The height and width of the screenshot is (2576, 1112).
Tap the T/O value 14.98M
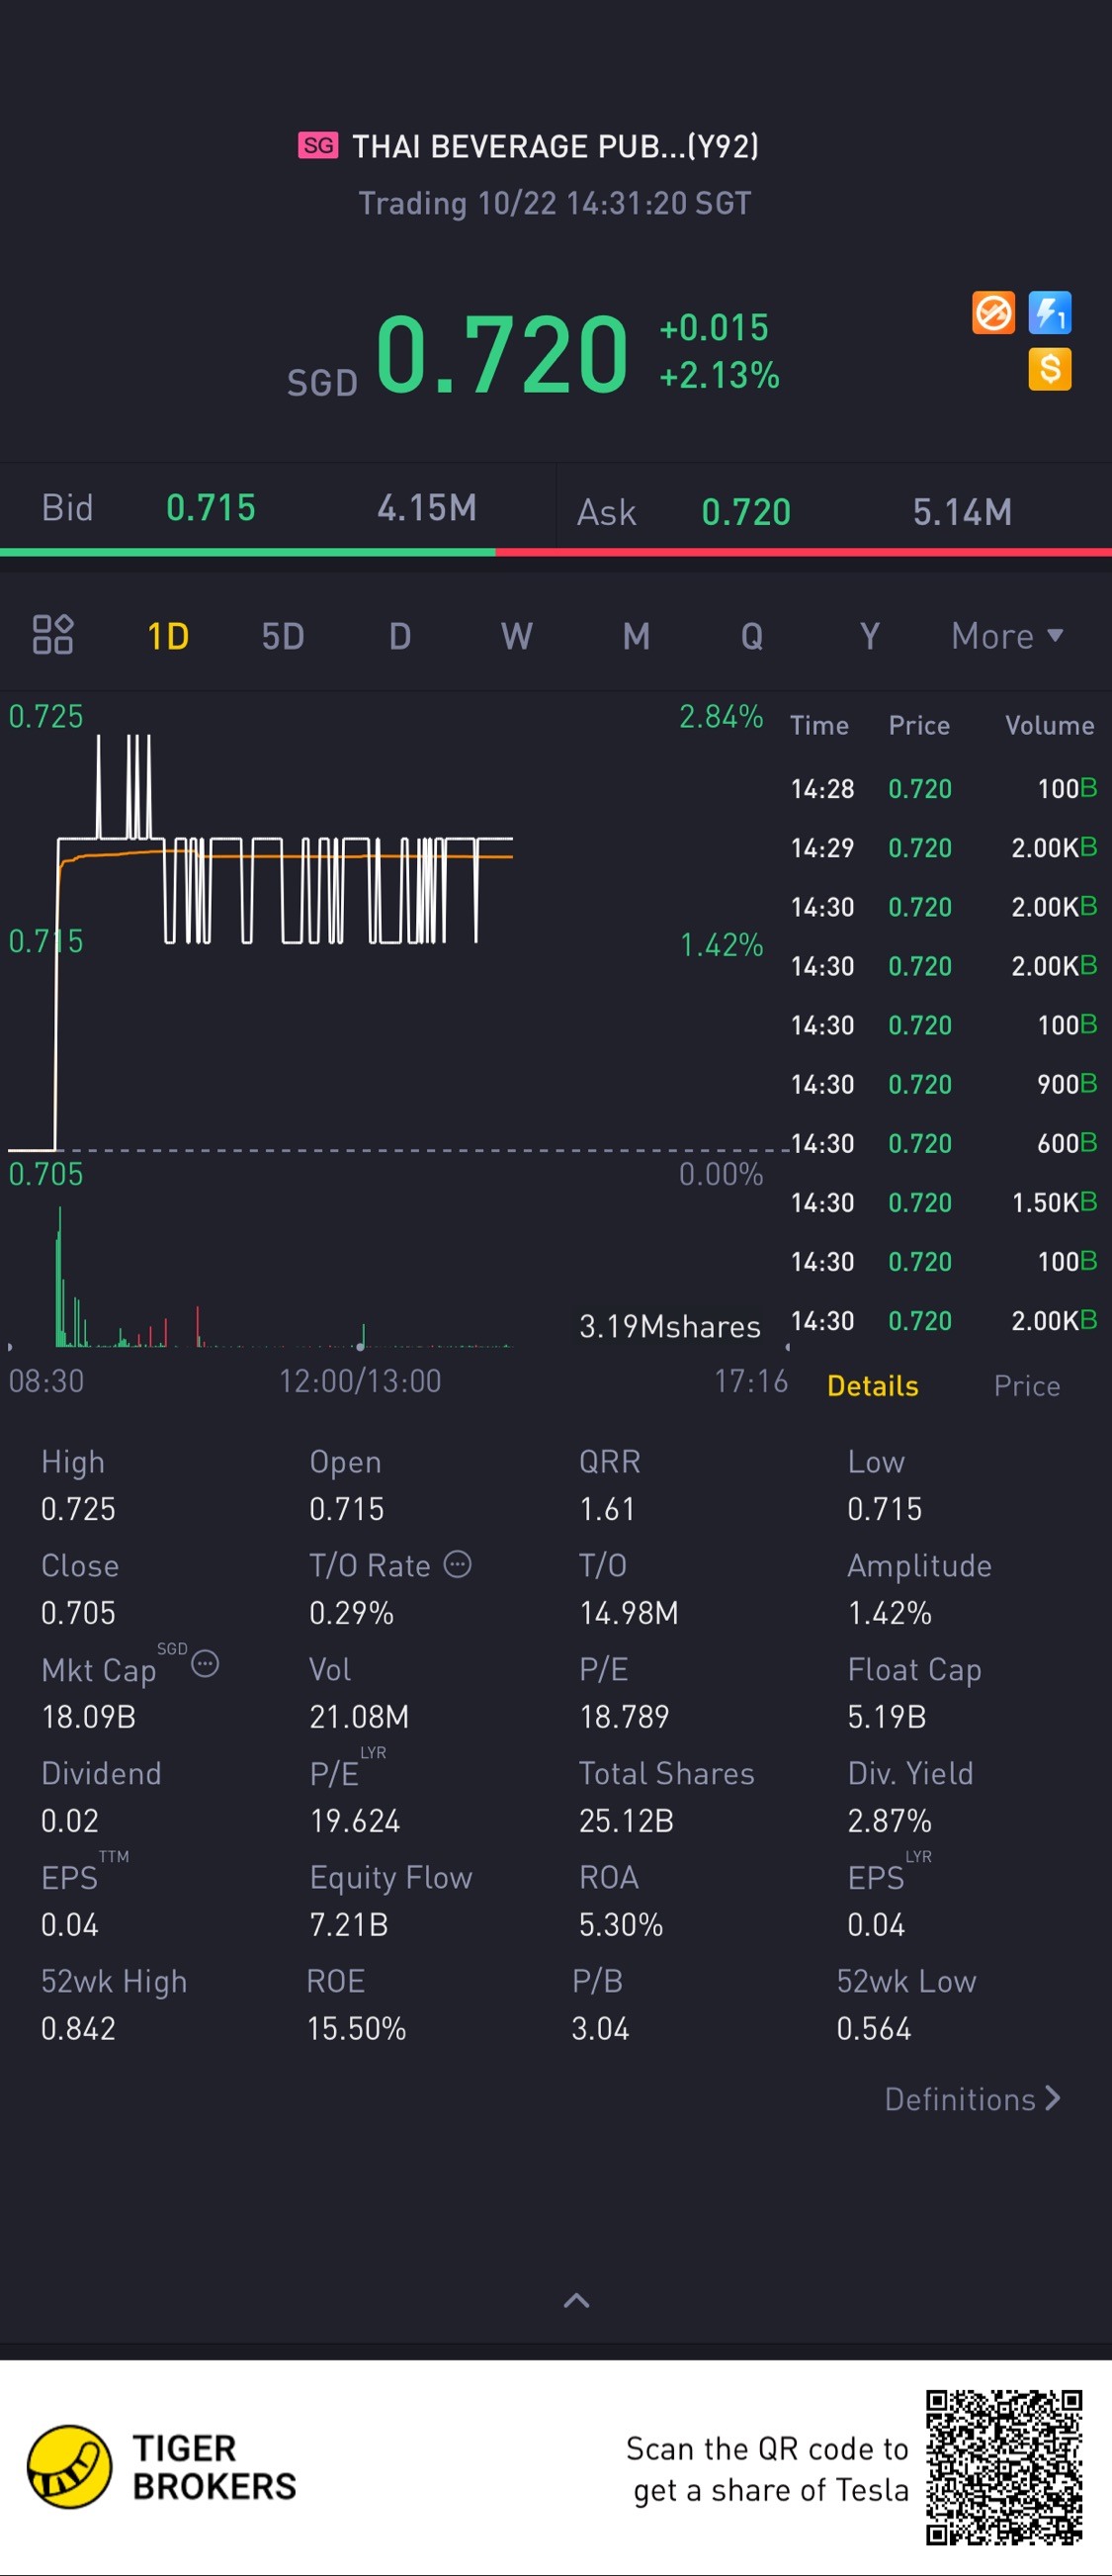click(629, 1613)
